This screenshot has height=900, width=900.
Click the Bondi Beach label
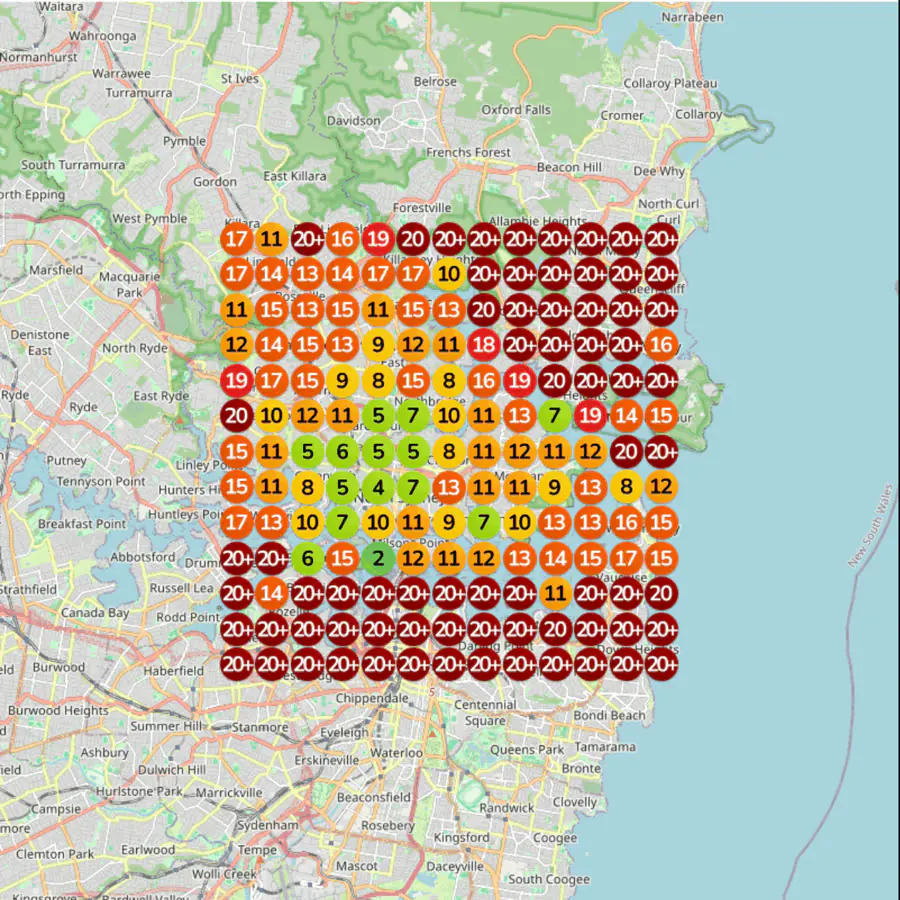point(609,715)
